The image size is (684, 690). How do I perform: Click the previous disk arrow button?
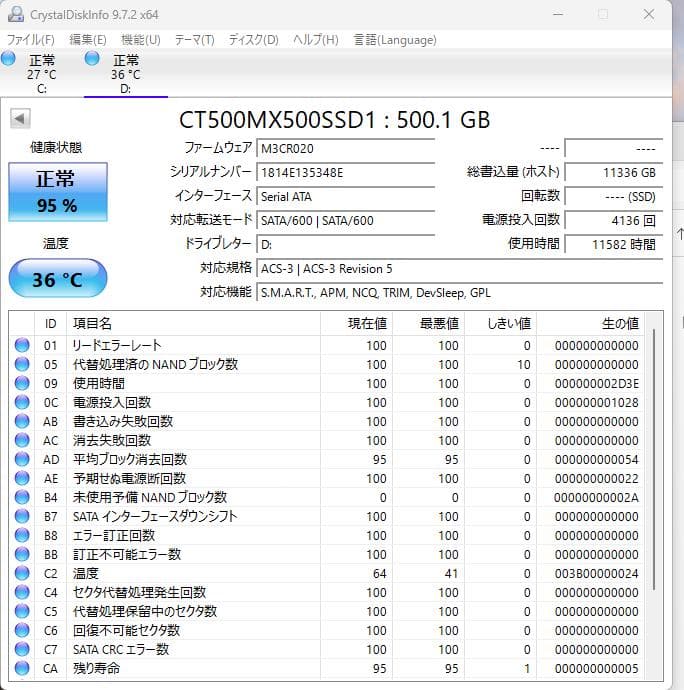tap(20, 118)
